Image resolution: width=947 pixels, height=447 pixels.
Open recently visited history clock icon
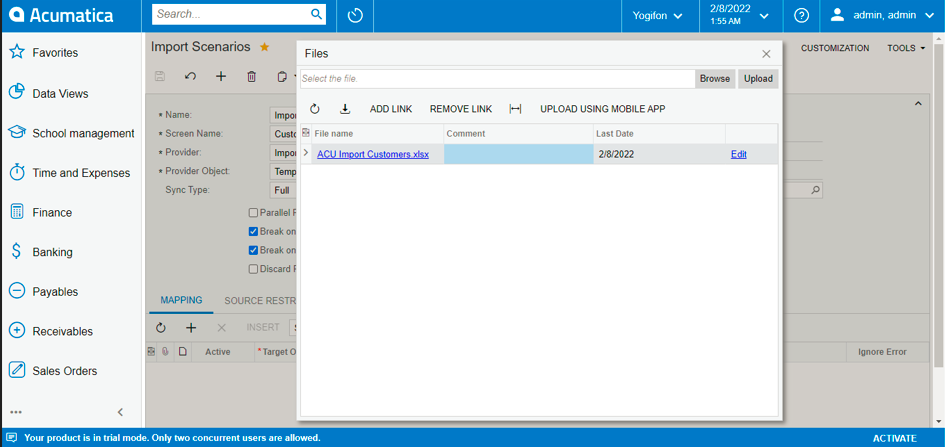coord(355,16)
